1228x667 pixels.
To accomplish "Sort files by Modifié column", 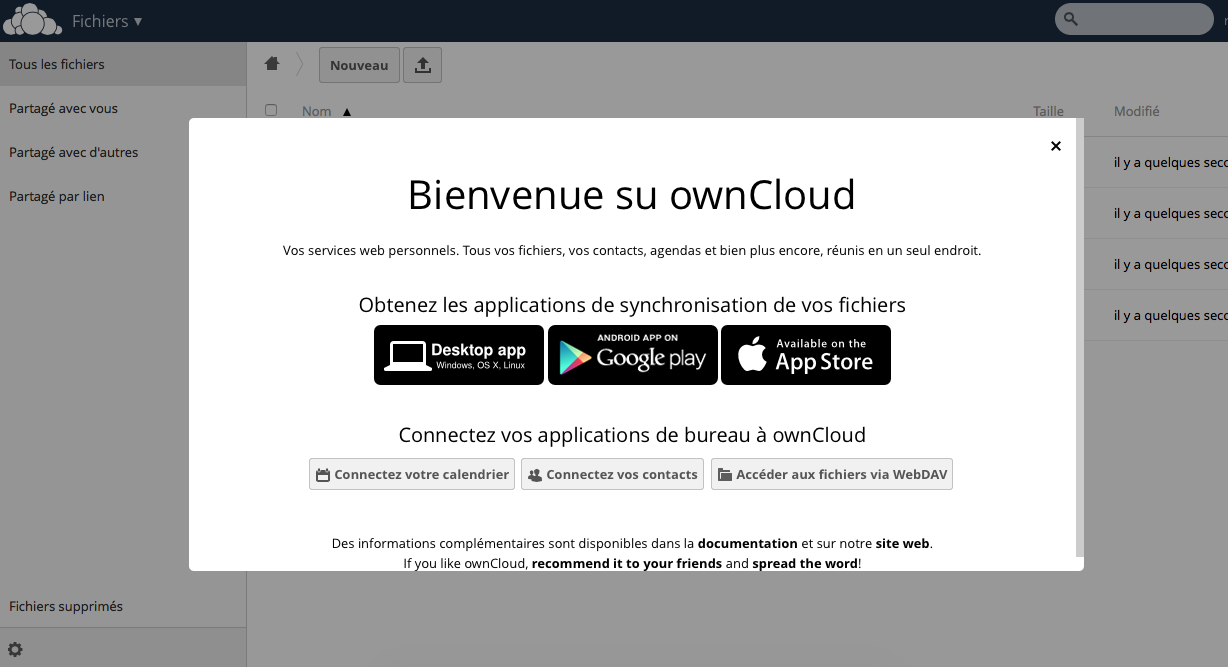I will 1136,111.
